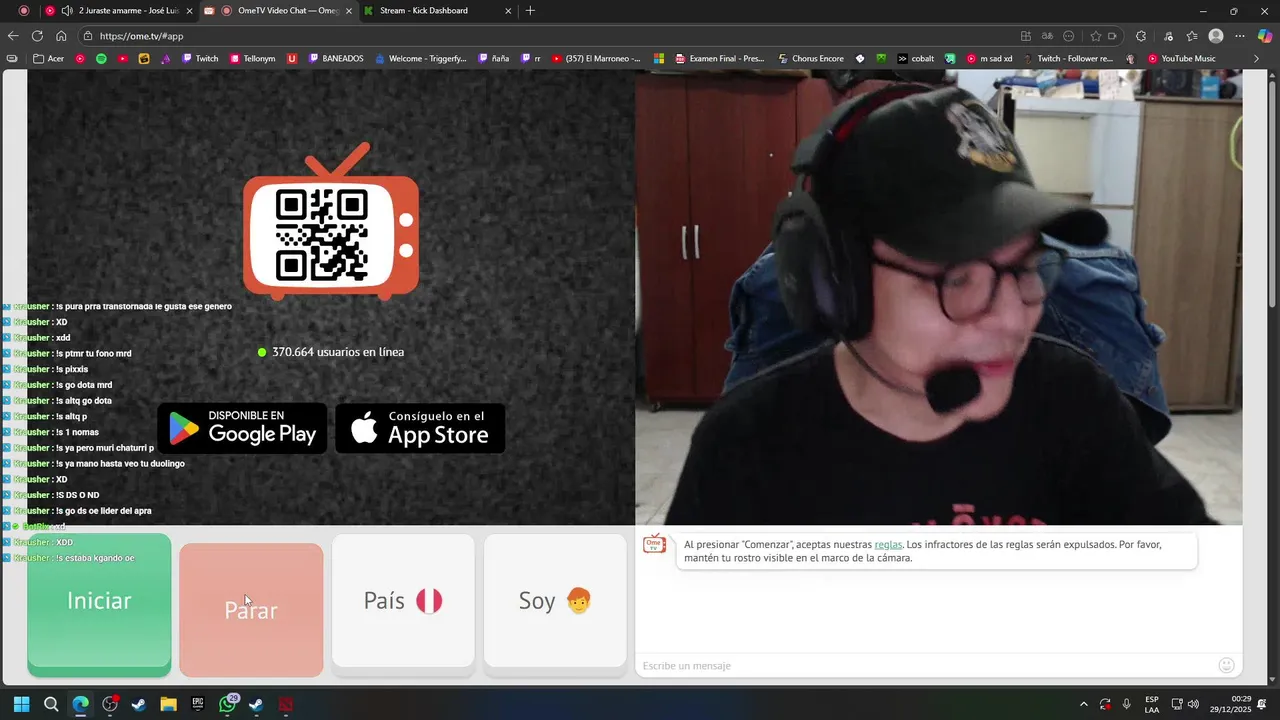
Task: Reload the current page
Action: tap(37, 36)
